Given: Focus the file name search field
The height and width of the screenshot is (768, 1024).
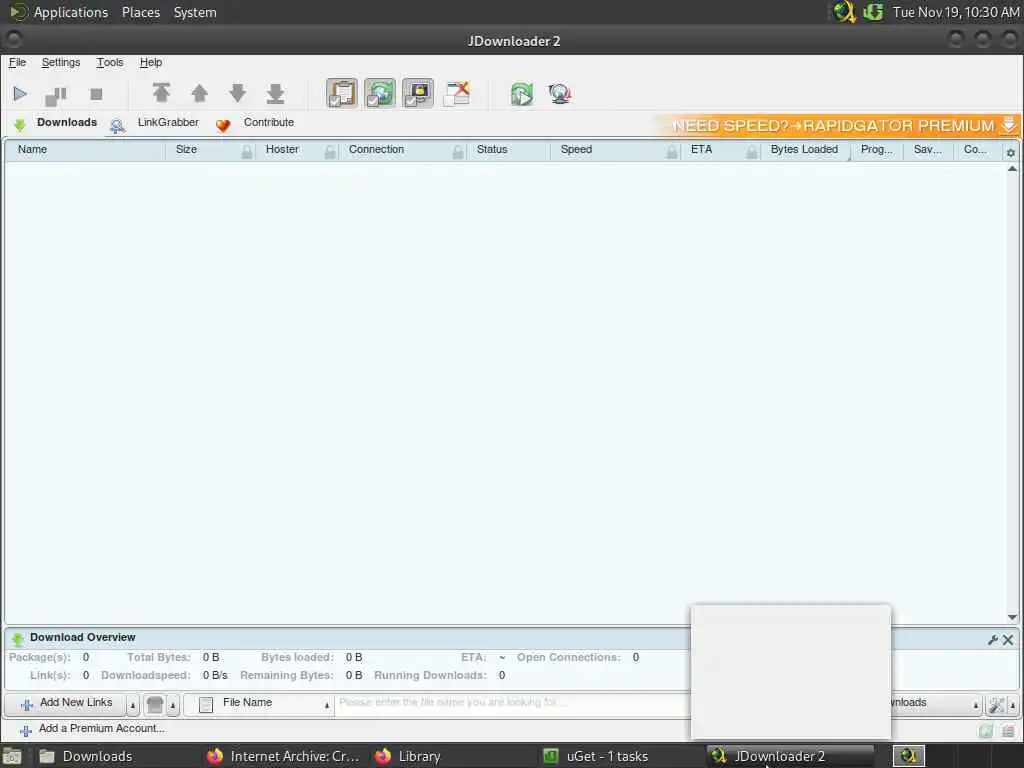Looking at the screenshot, I should point(513,703).
